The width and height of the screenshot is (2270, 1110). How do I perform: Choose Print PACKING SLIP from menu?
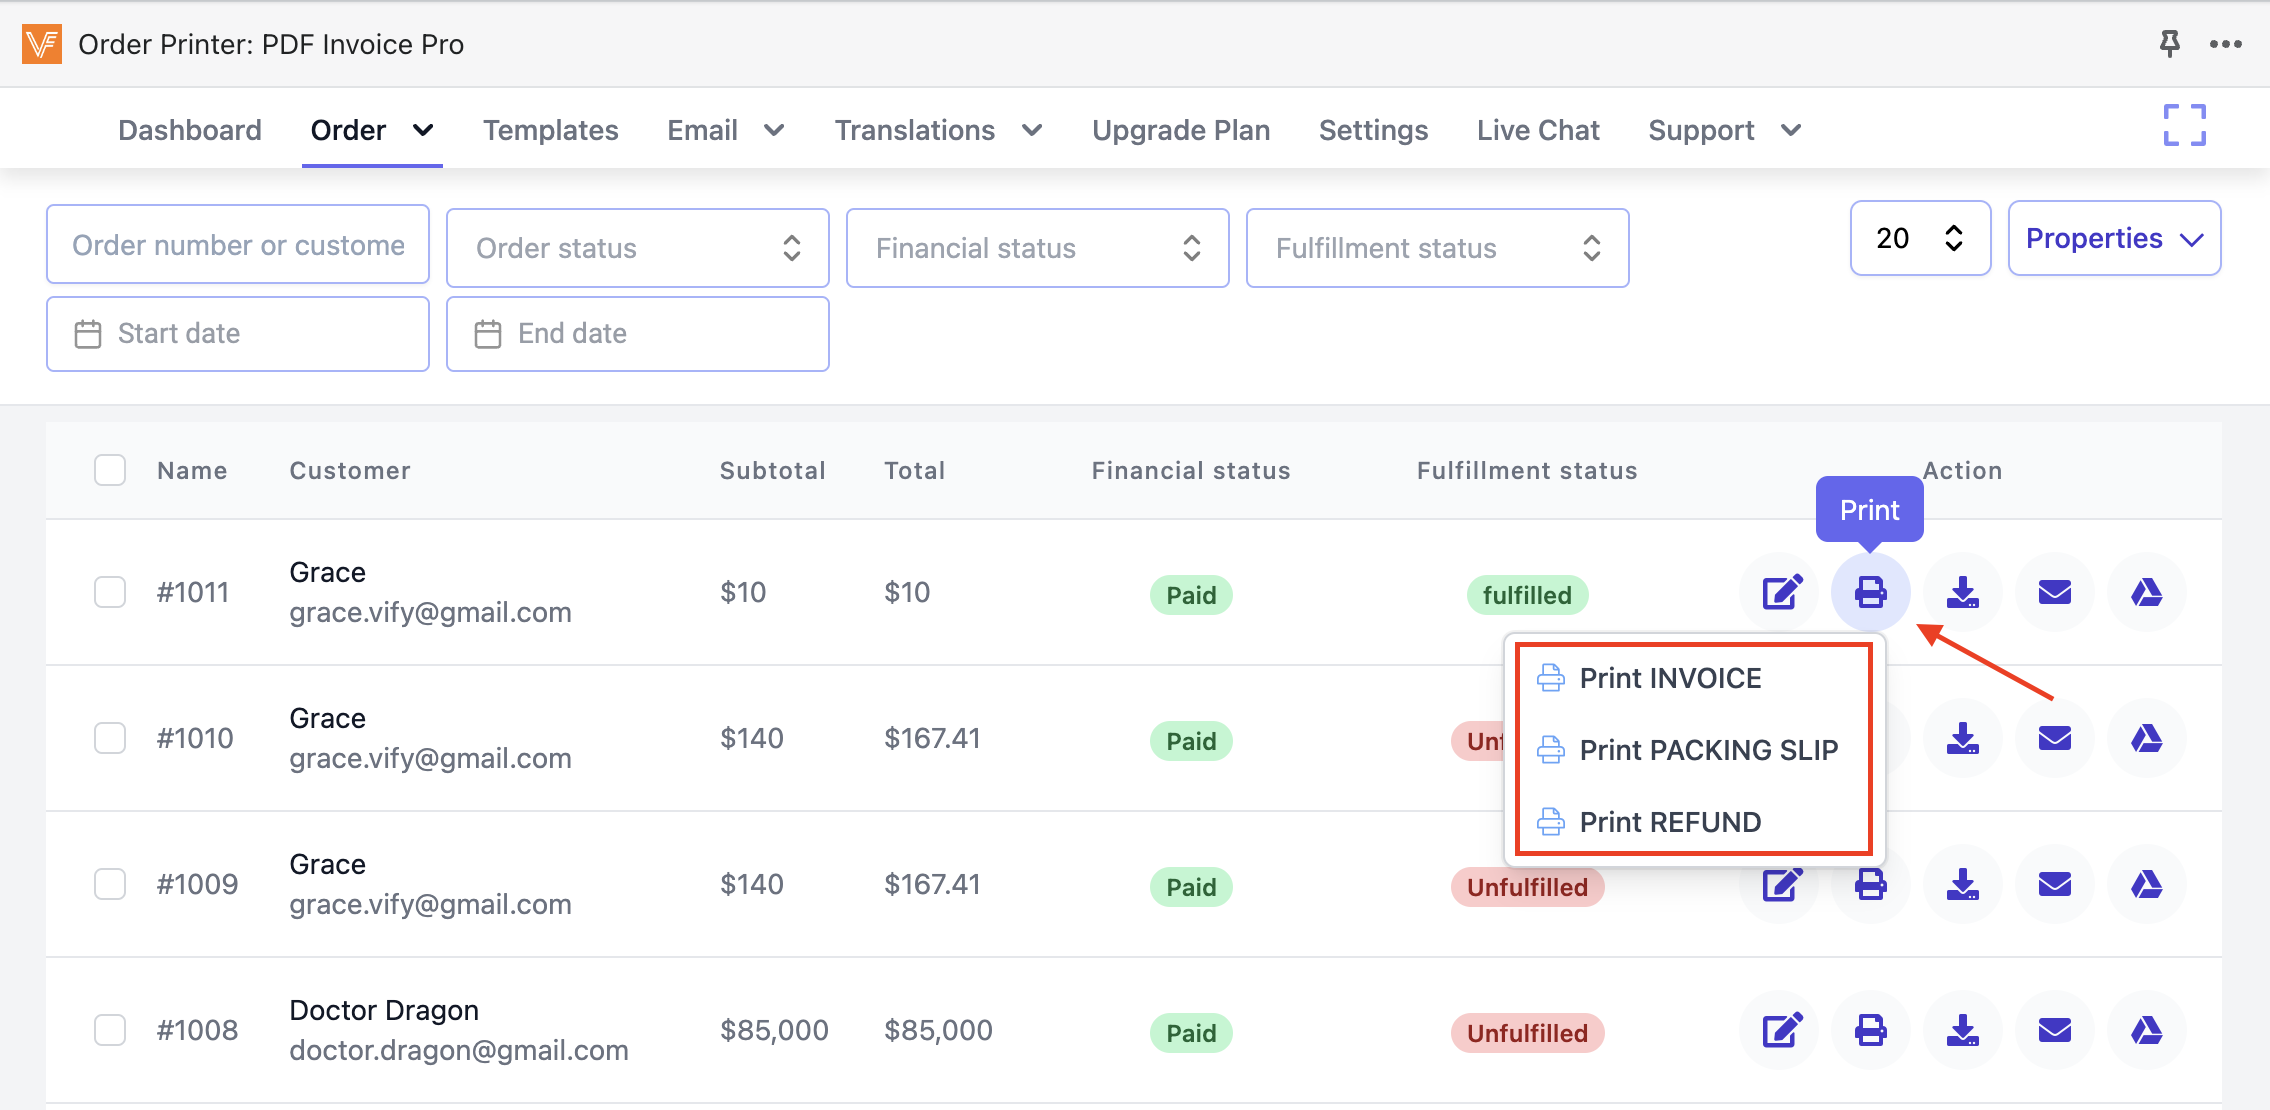pos(1708,750)
